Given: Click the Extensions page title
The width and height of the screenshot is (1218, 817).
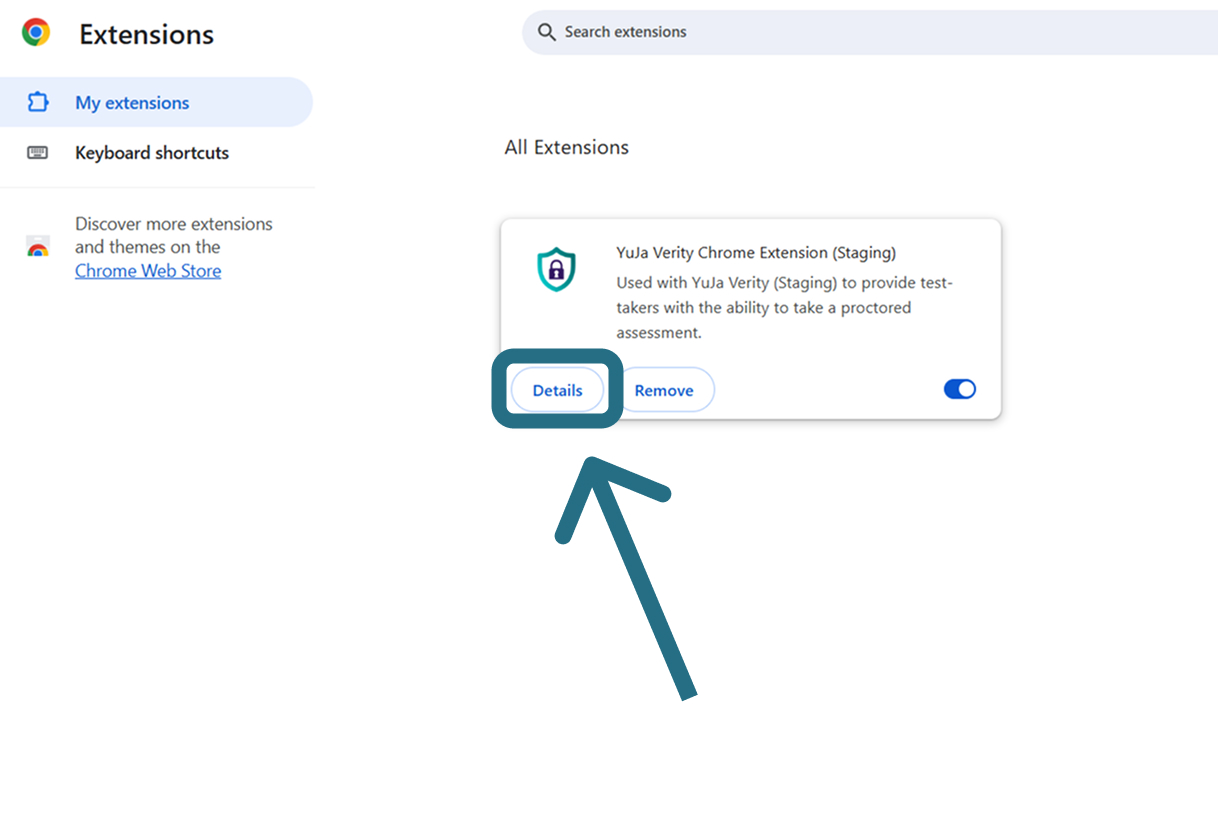Looking at the screenshot, I should point(147,34).
